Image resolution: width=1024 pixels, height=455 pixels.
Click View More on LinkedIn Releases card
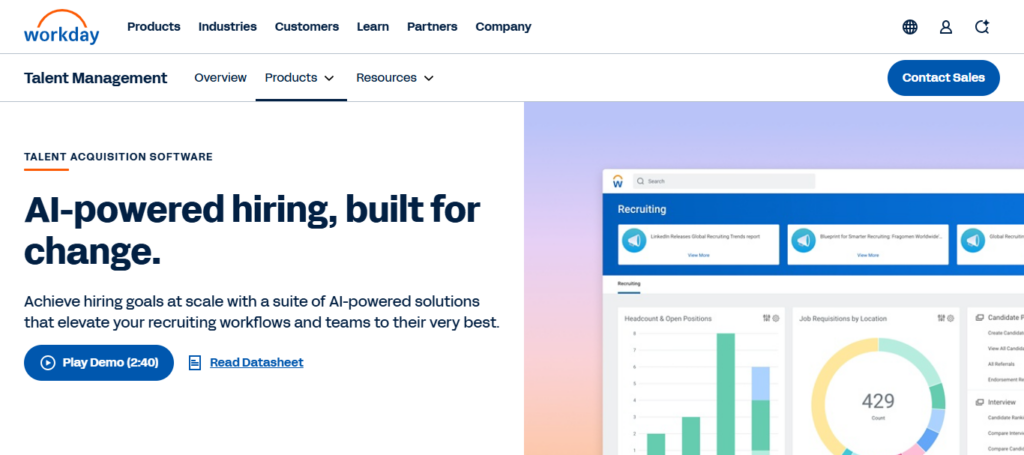(x=698, y=255)
